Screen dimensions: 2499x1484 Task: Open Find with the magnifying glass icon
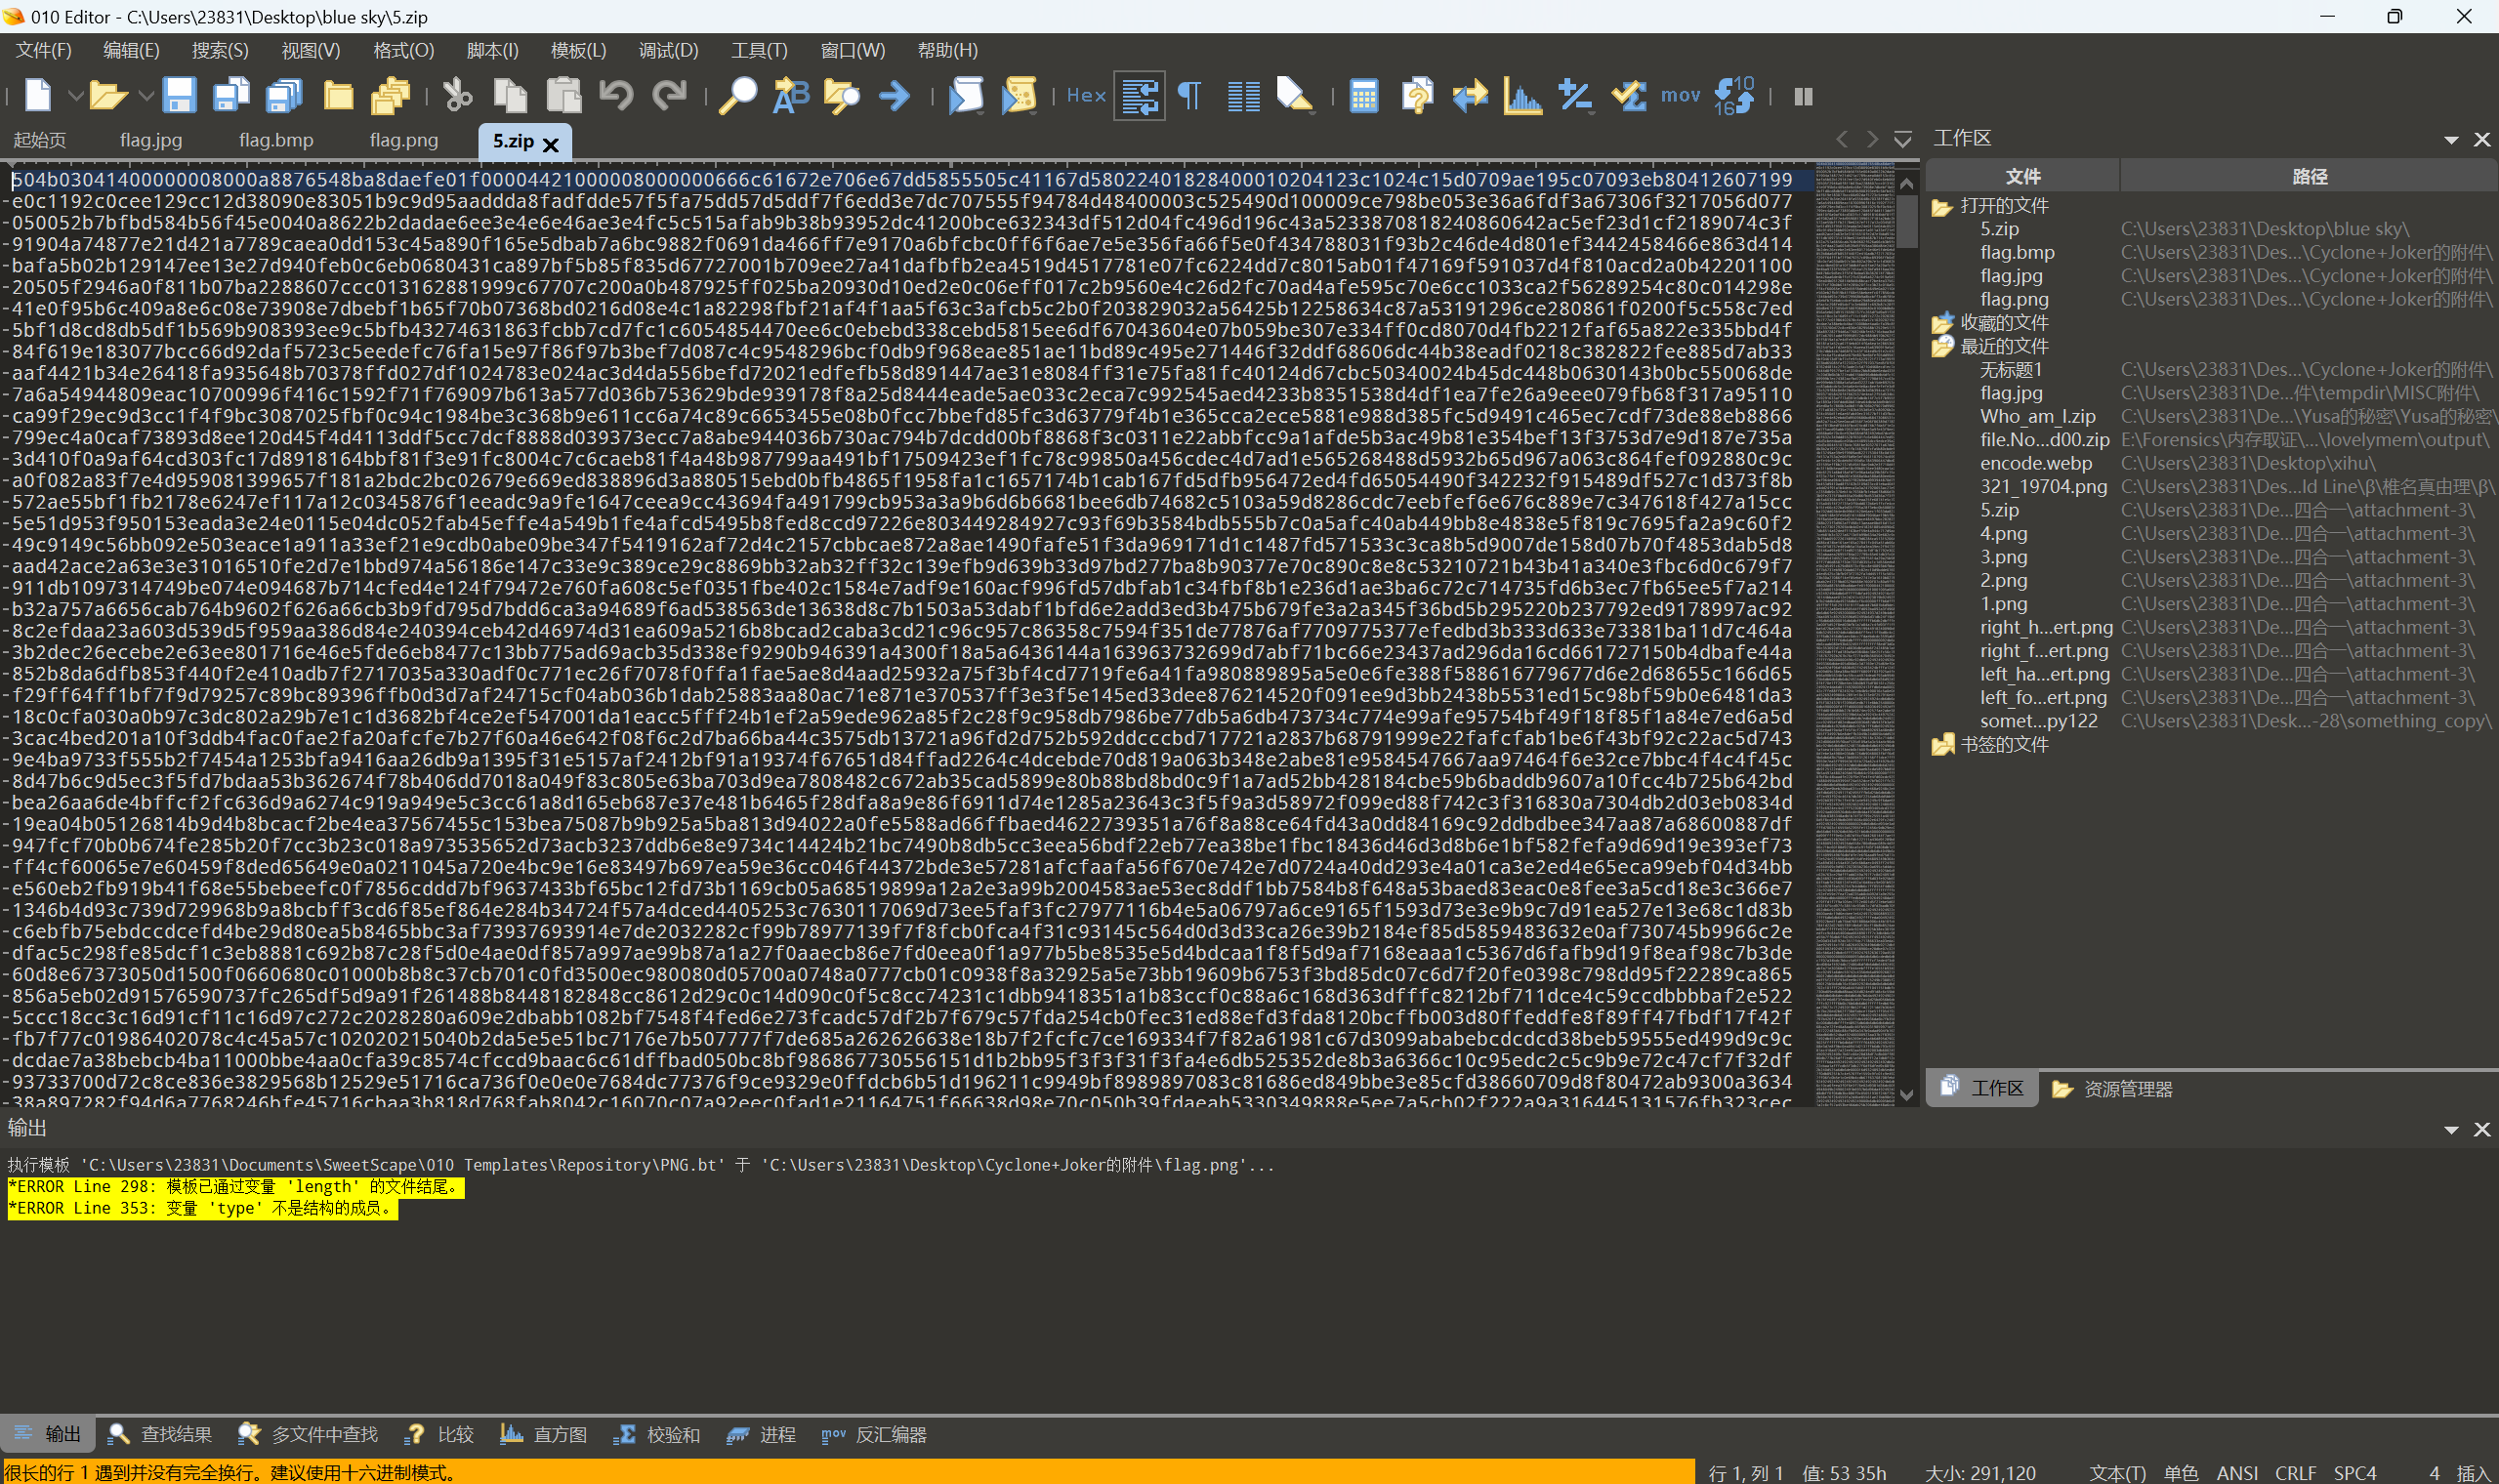[x=737, y=96]
